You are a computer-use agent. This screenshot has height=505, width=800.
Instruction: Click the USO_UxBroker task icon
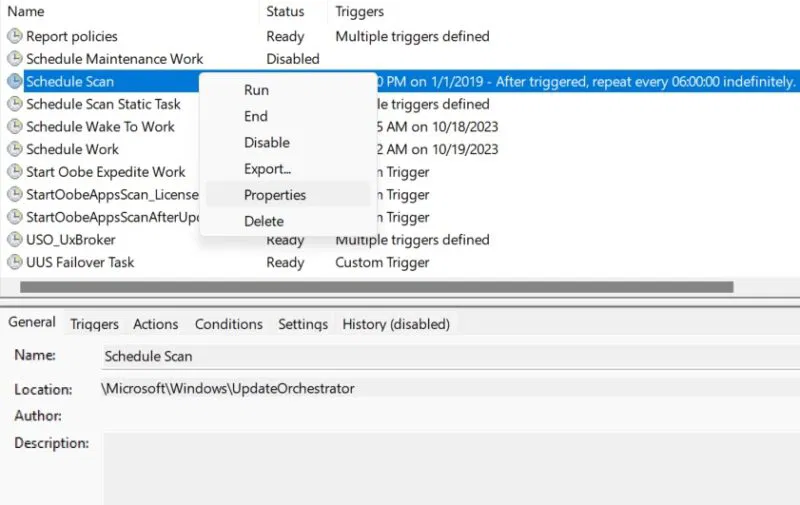15,240
